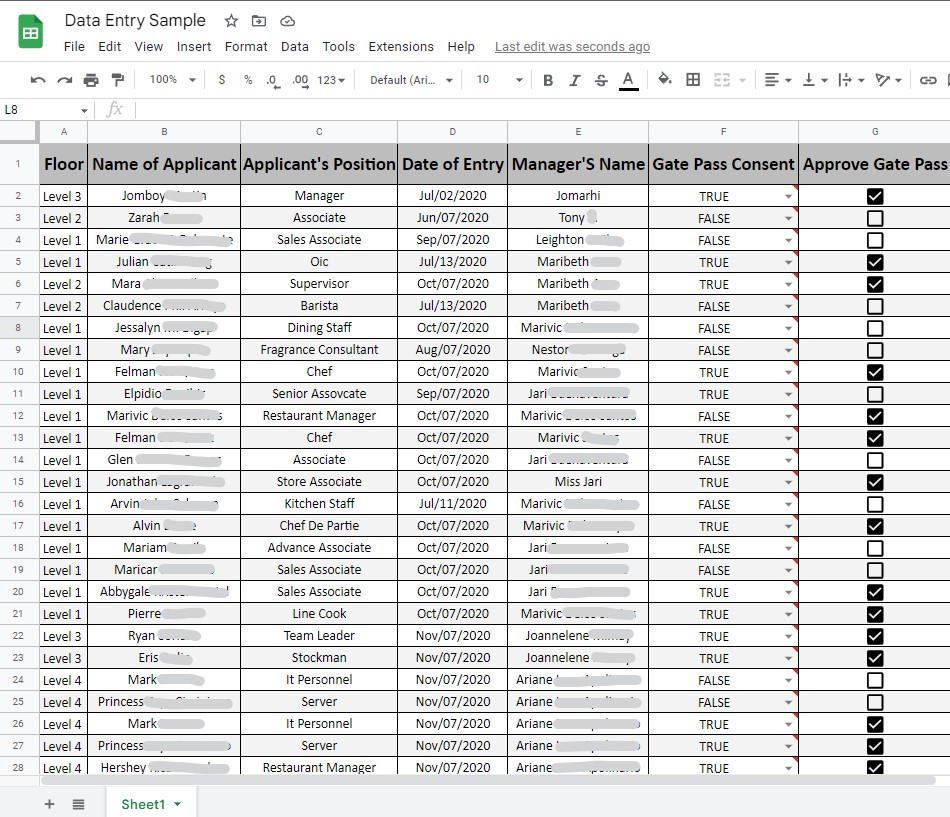The image size is (950, 817).
Task: Apply currency format with dollar icon
Action: pos(222,79)
